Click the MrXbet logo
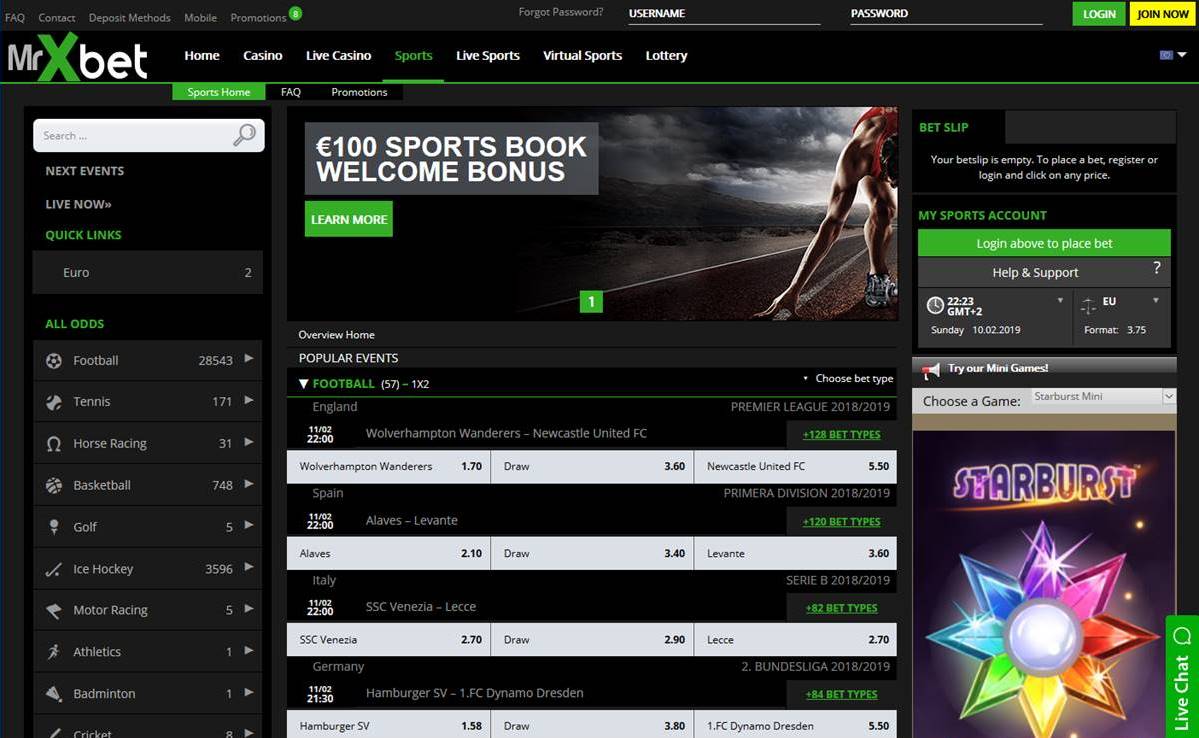The image size is (1199, 738). click(77, 57)
